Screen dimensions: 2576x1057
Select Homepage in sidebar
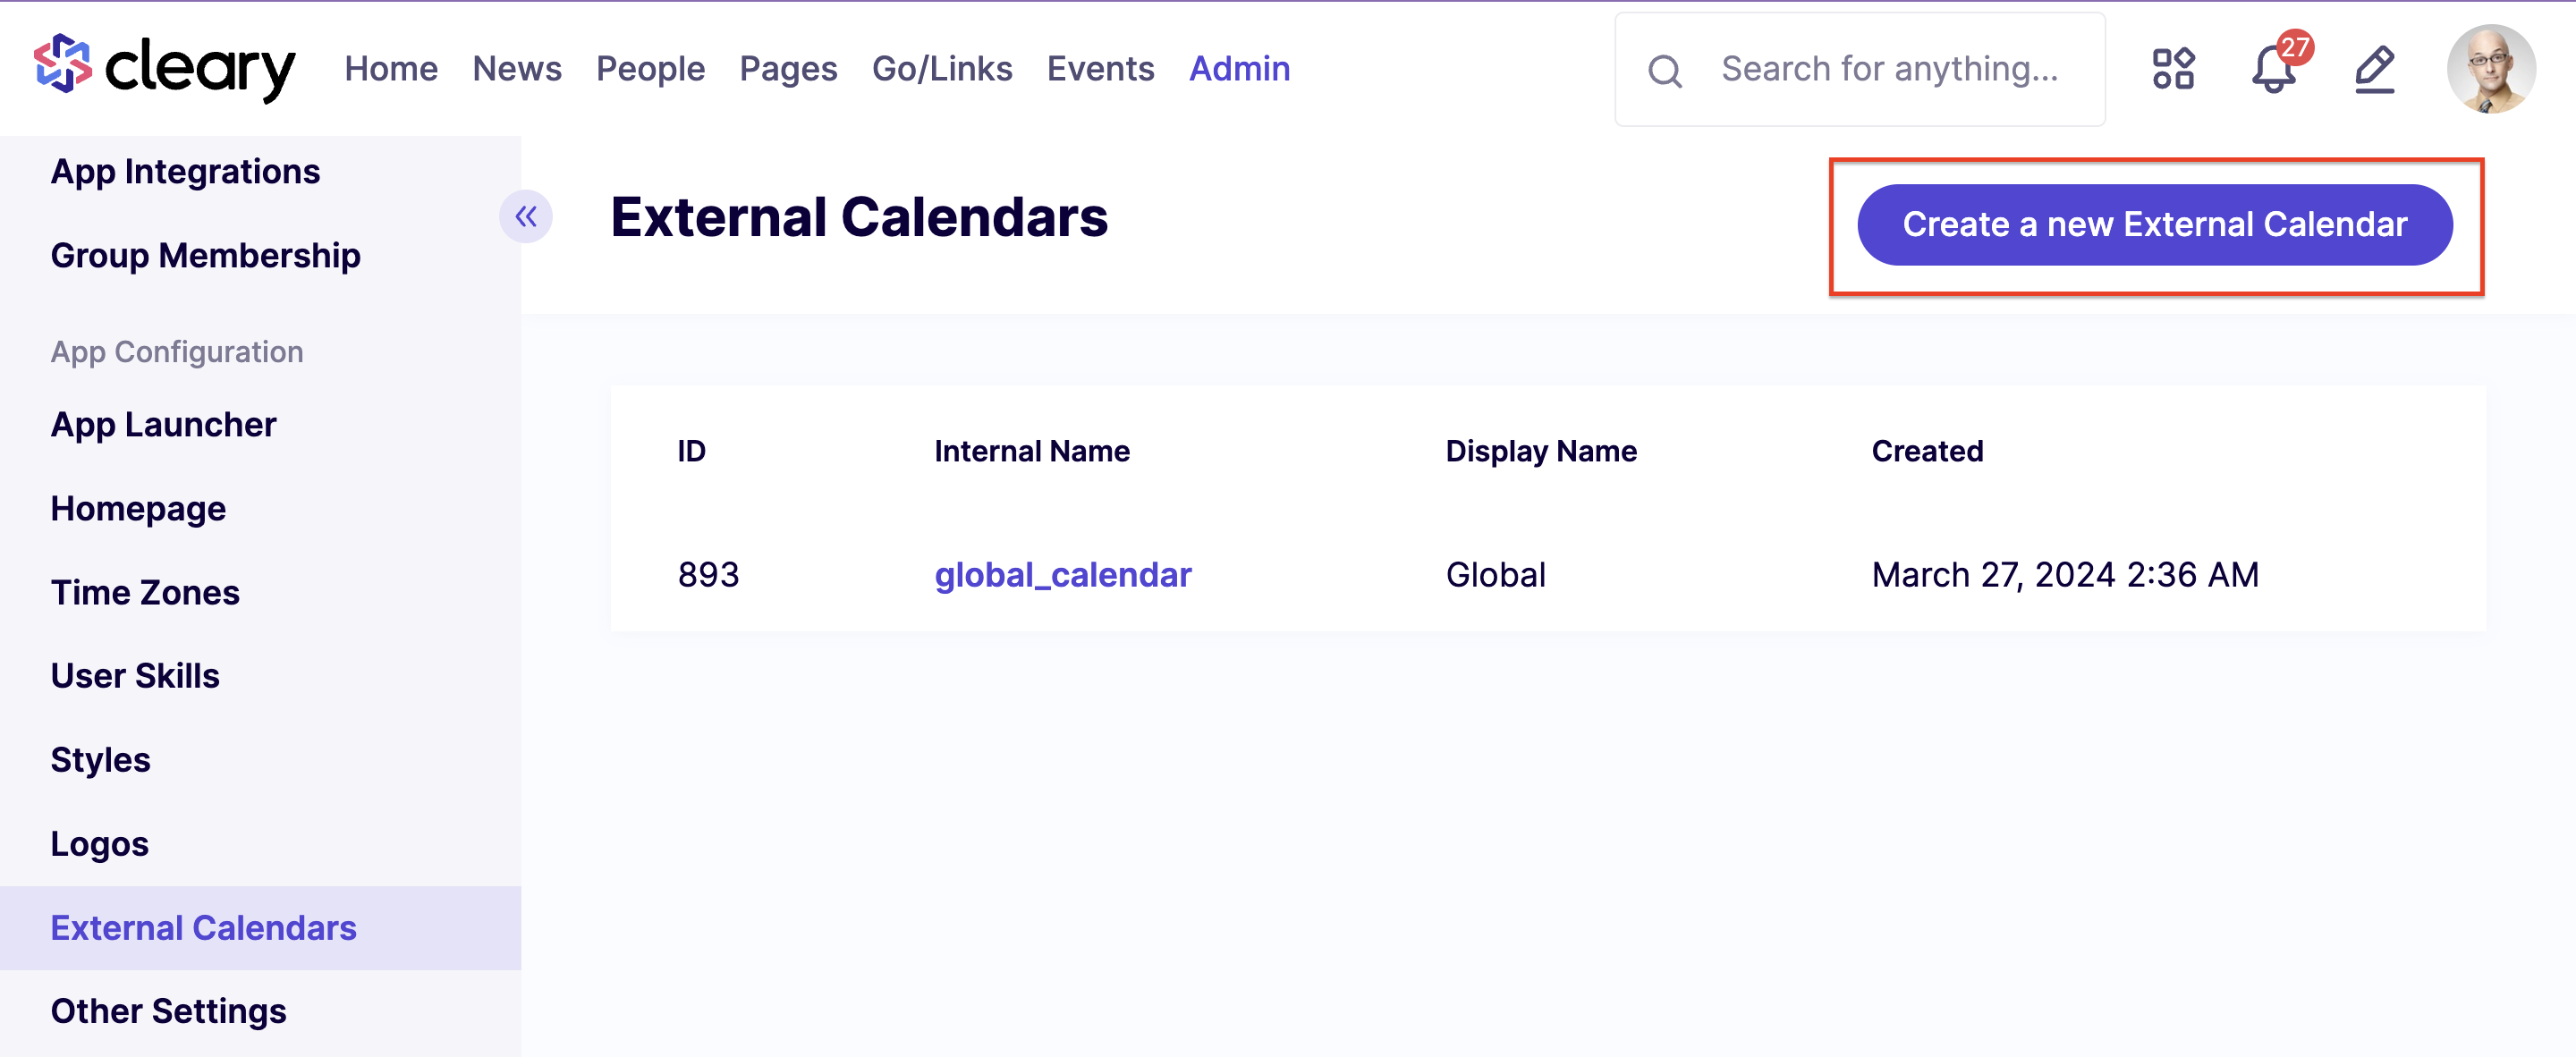139,508
